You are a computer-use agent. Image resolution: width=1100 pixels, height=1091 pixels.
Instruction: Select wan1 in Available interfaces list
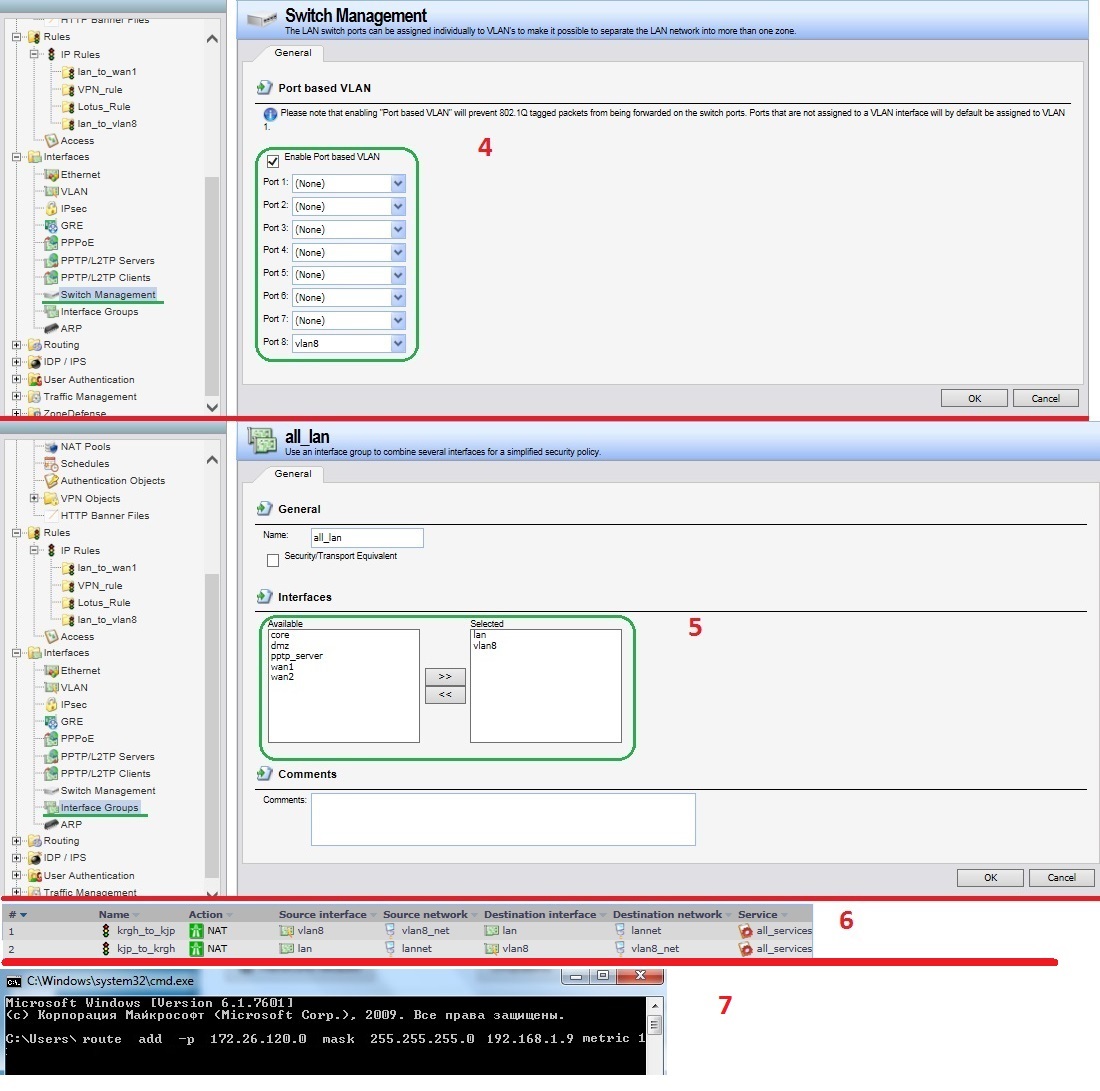pos(282,667)
